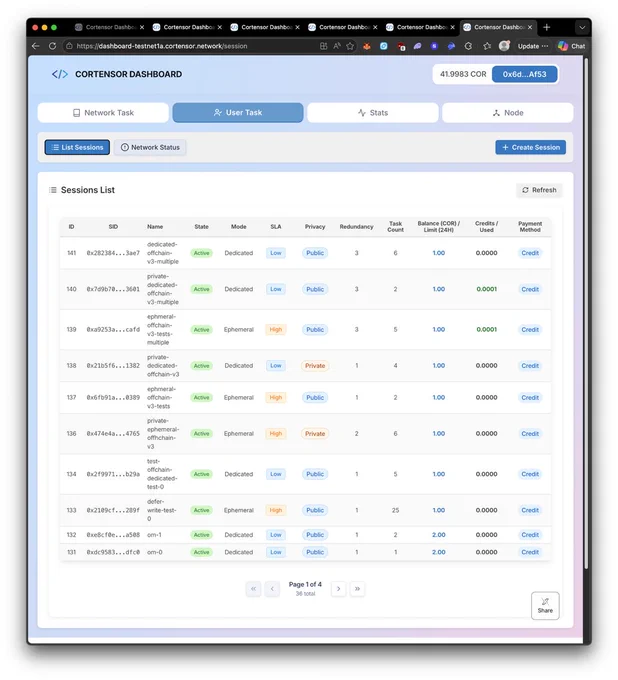Click the Create Session button
The height and width of the screenshot is (680, 618).
click(x=530, y=147)
